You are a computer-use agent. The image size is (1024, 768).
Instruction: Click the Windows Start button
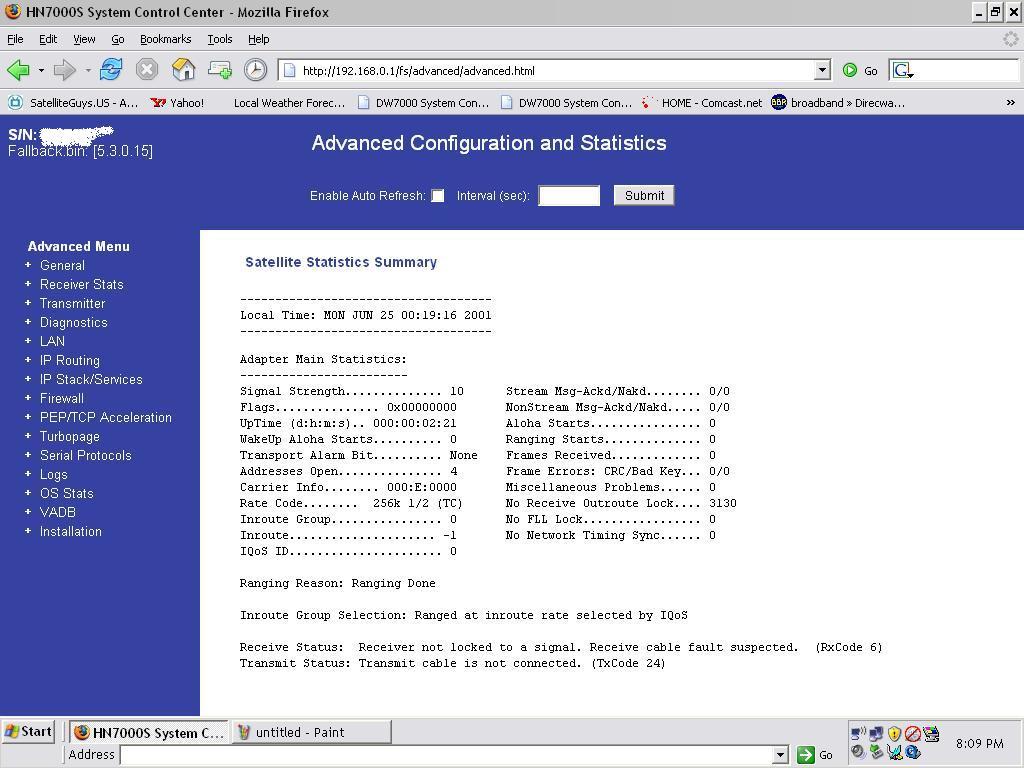(x=28, y=731)
